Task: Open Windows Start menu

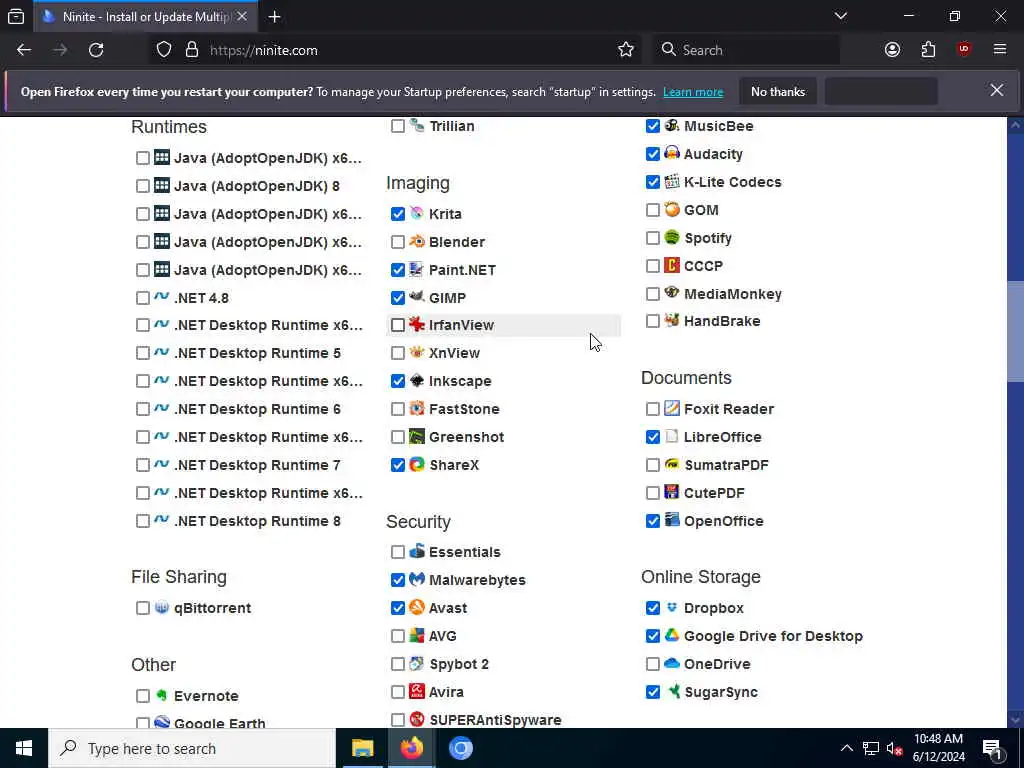Action: 24,748
